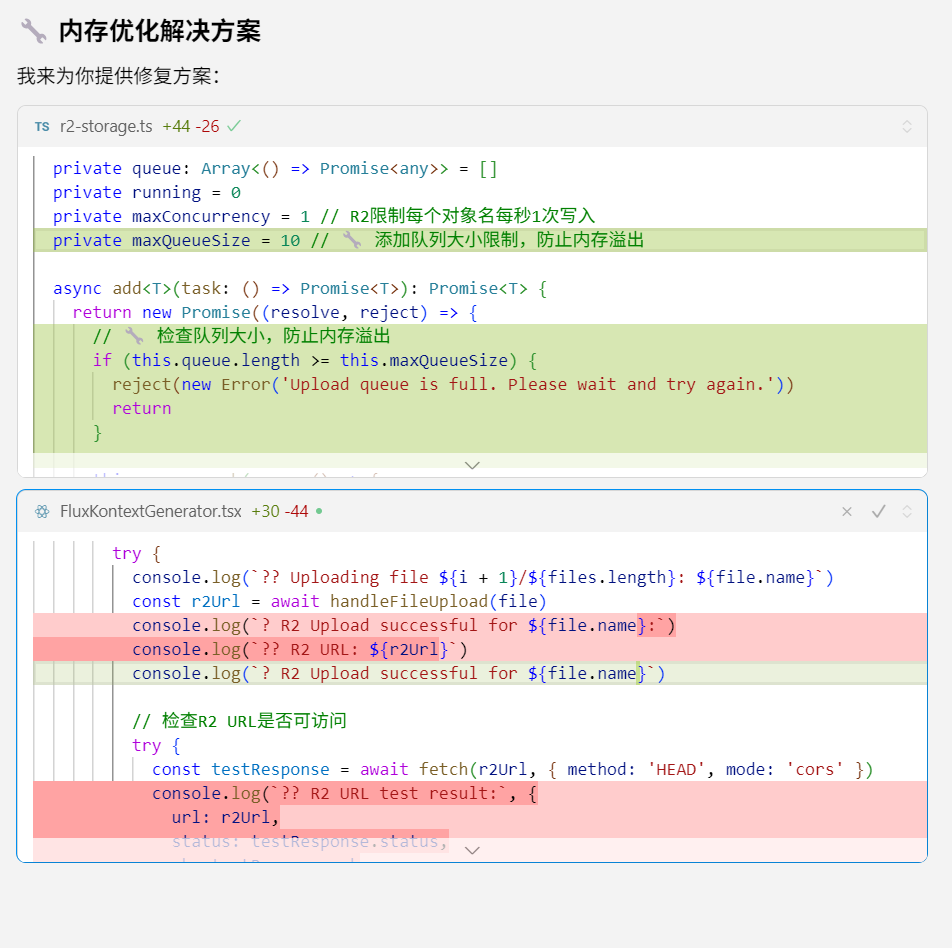Screen dimensions: 952x948
Task: Show more of r2-storage.ts diff with bottom chevron
Action: [472, 465]
